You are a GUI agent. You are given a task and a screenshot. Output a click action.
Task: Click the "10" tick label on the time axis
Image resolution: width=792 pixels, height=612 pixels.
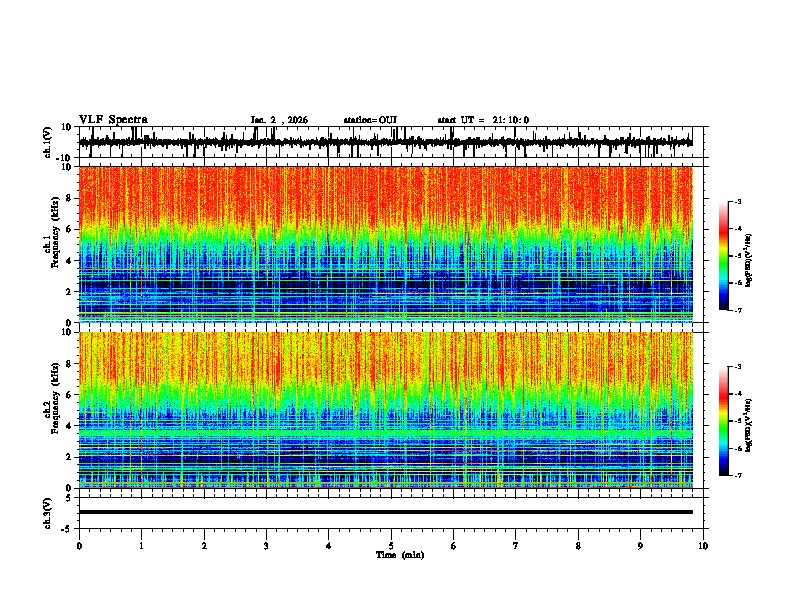click(703, 546)
